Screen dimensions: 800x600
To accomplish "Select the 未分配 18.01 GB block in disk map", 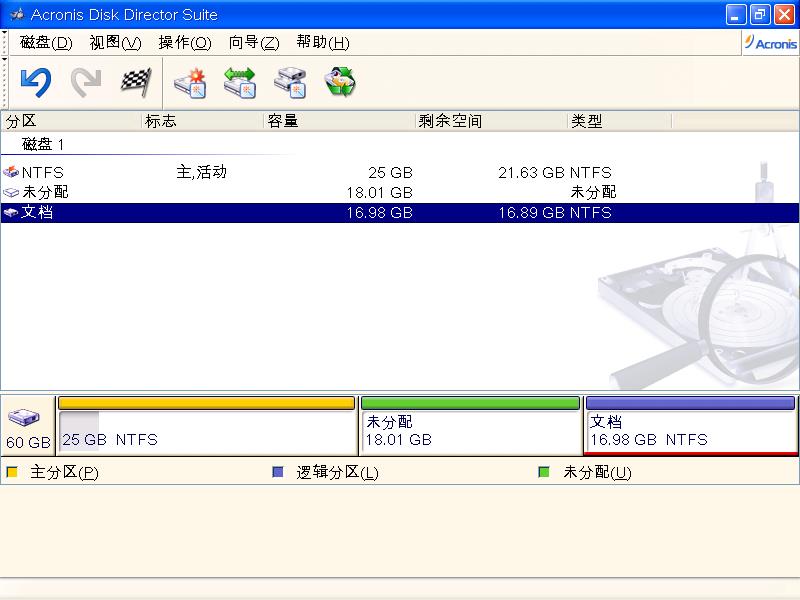I will click(470, 426).
